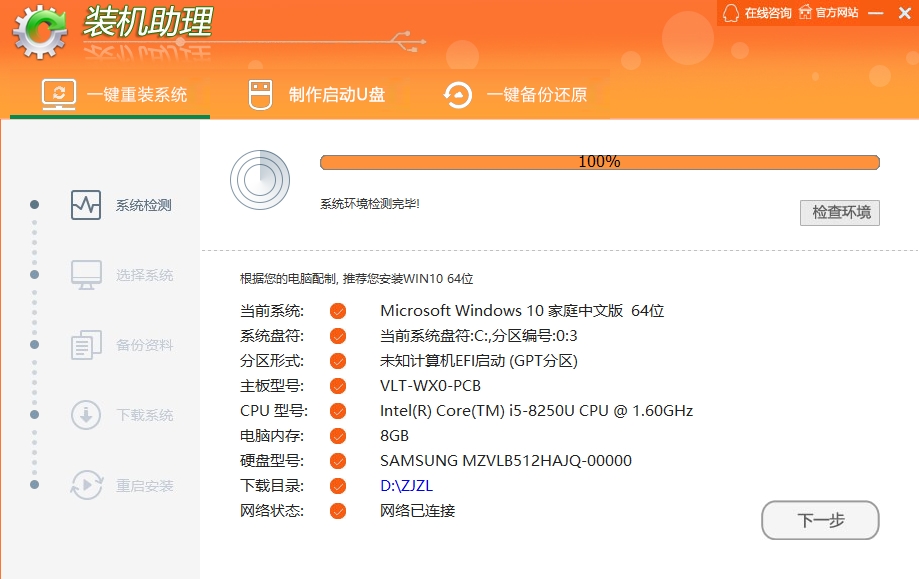Select the 系统检测 step label
Screen dimensions: 919x579
click(x=144, y=205)
